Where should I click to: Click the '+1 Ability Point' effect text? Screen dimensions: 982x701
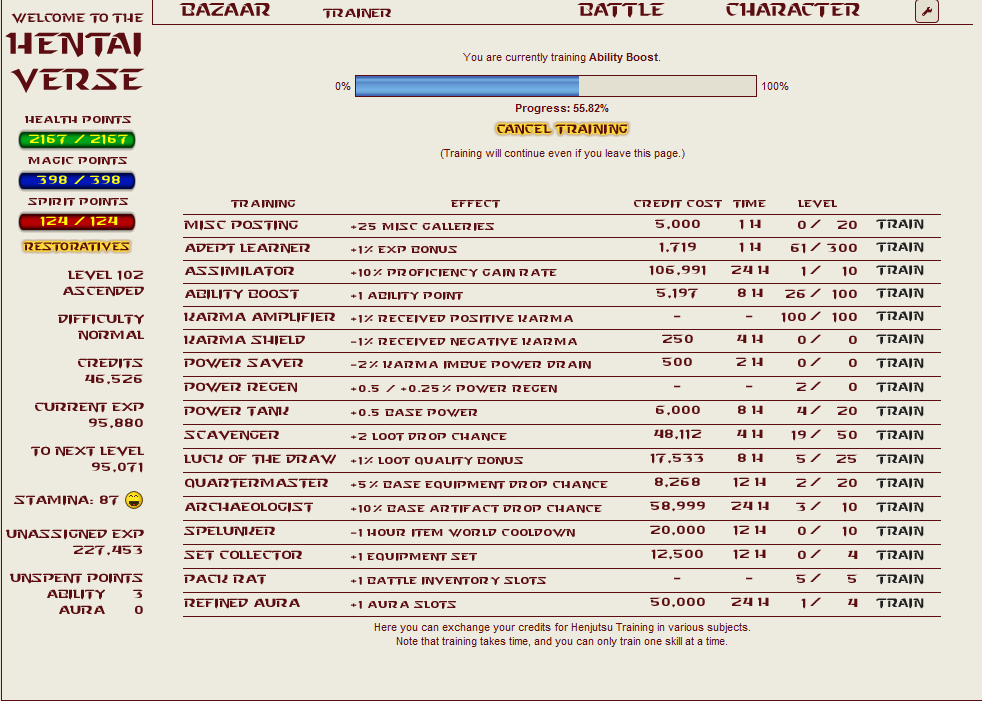point(406,296)
